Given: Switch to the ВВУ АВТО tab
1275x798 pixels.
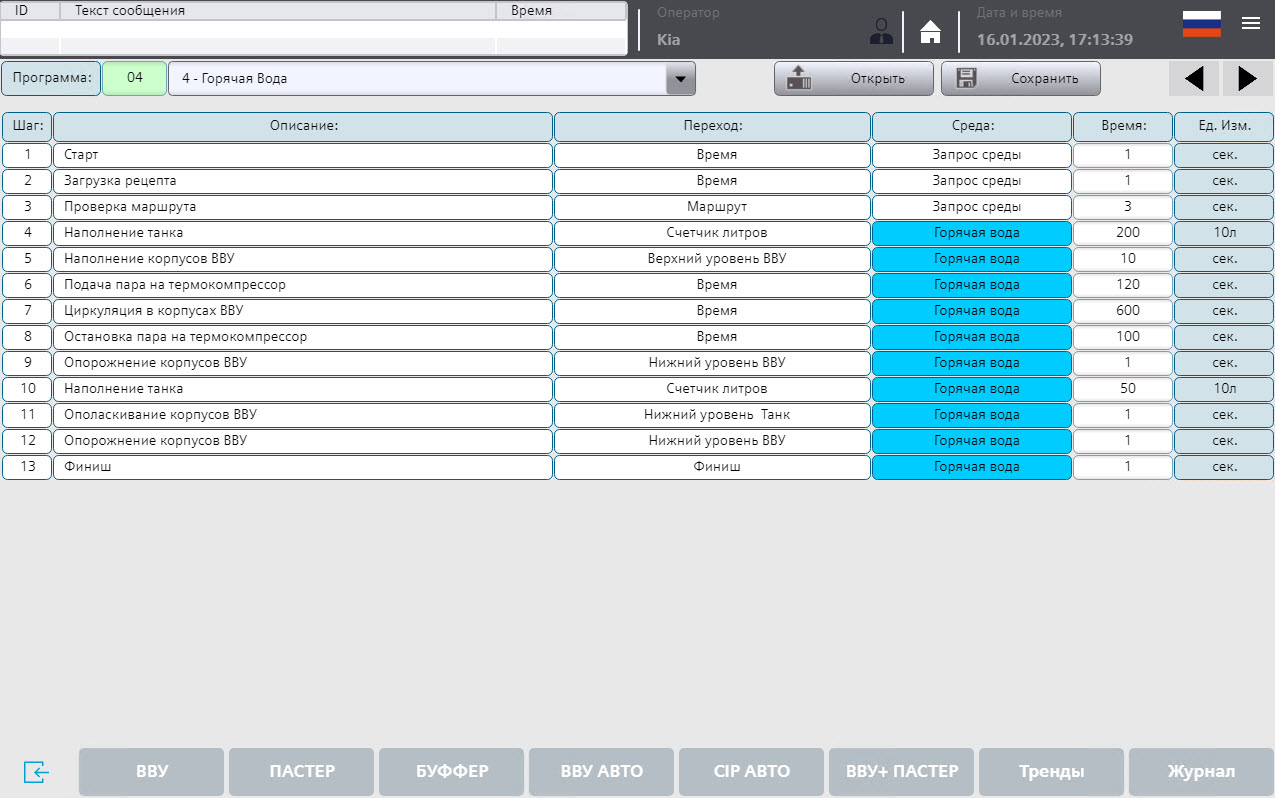Looking at the screenshot, I should [x=601, y=771].
